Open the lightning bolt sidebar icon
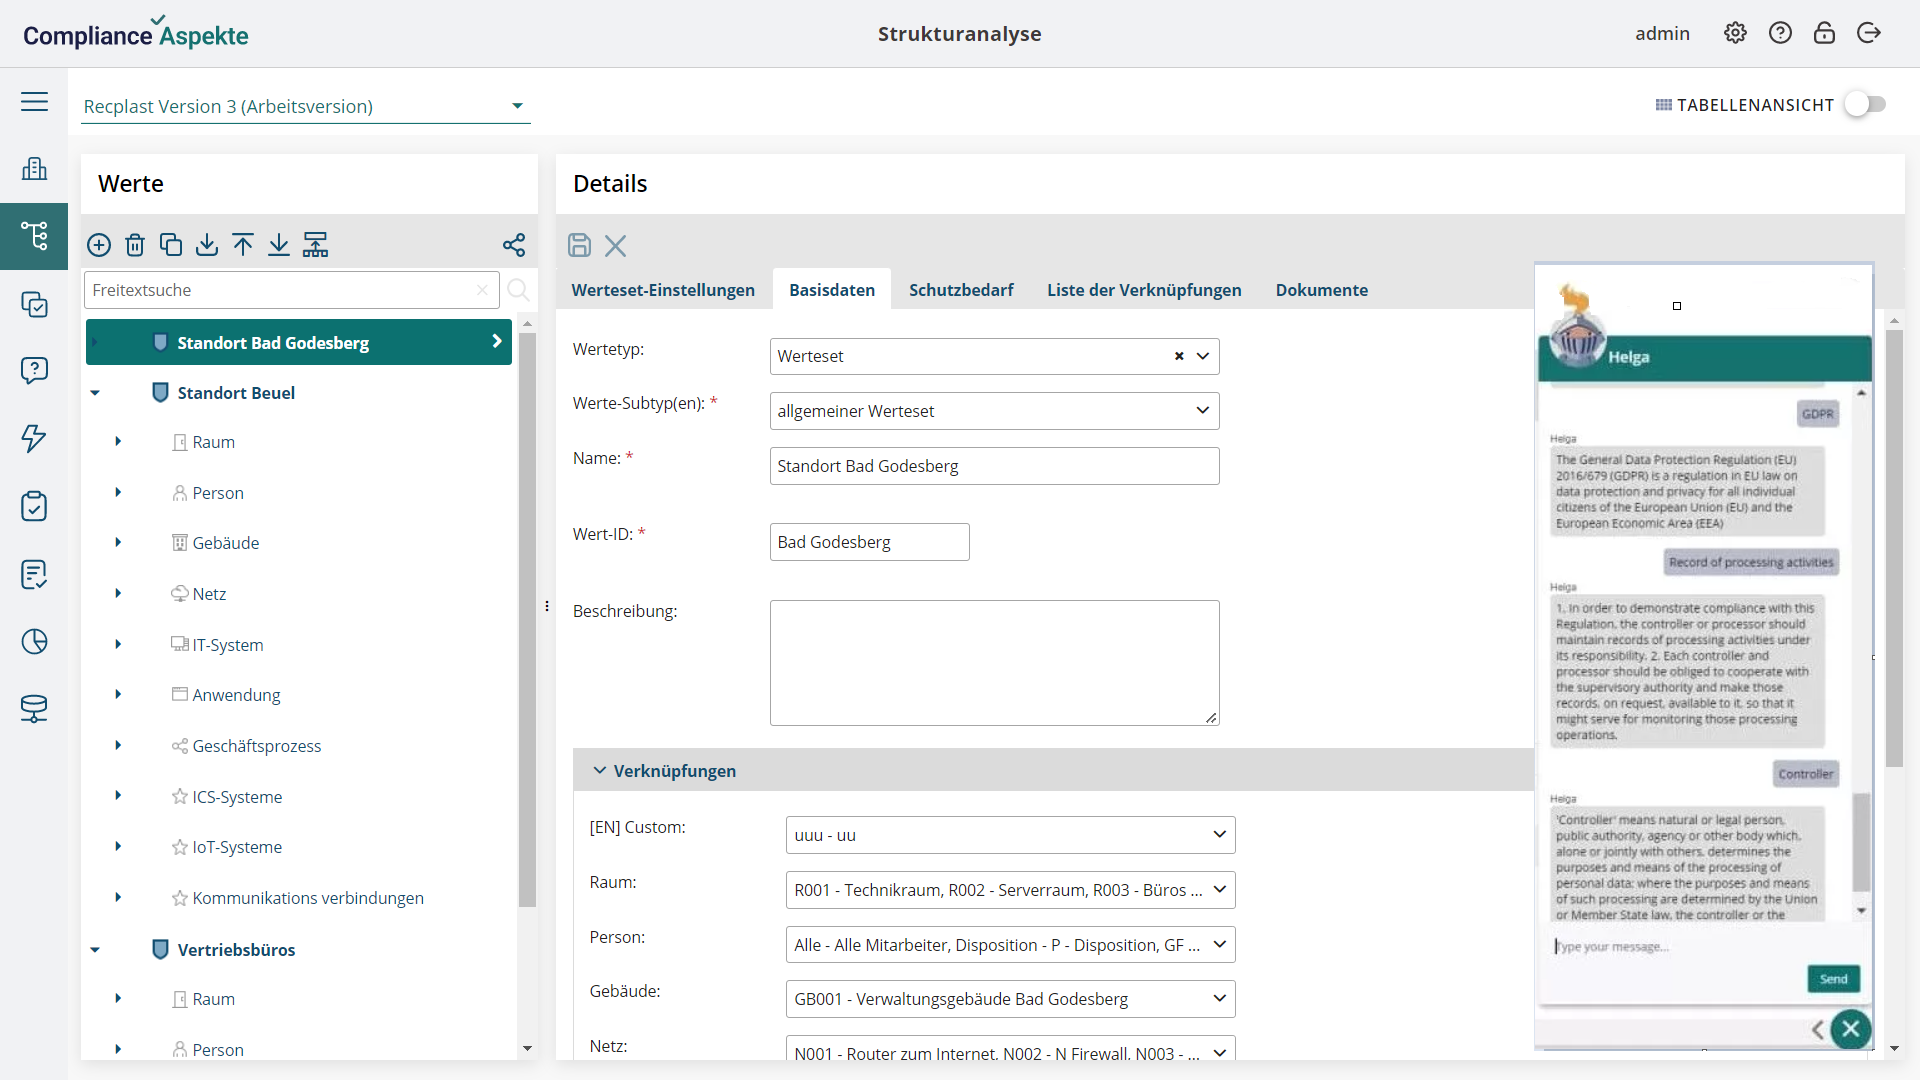The height and width of the screenshot is (1080, 1920). point(34,438)
